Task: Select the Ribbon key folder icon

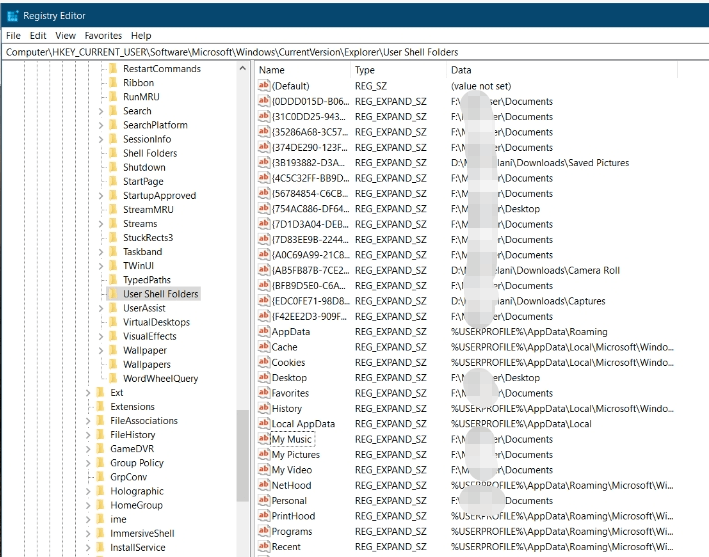Action: [113, 83]
